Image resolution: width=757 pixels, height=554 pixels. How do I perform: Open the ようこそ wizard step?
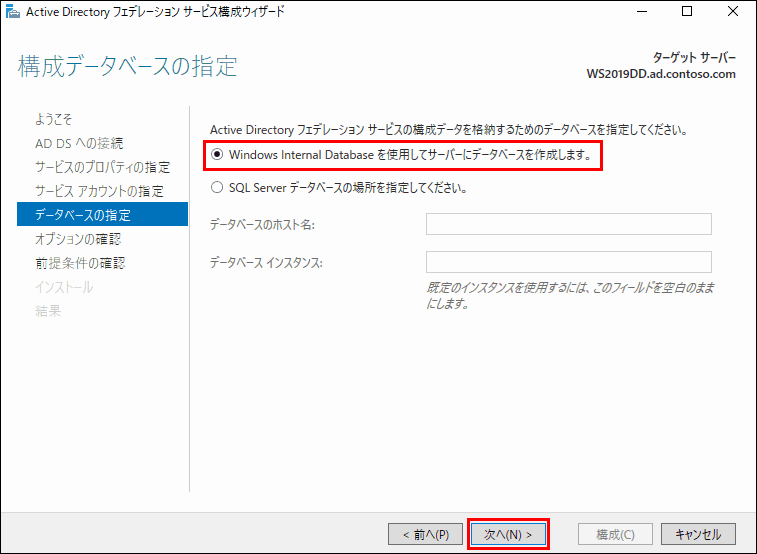point(54,119)
